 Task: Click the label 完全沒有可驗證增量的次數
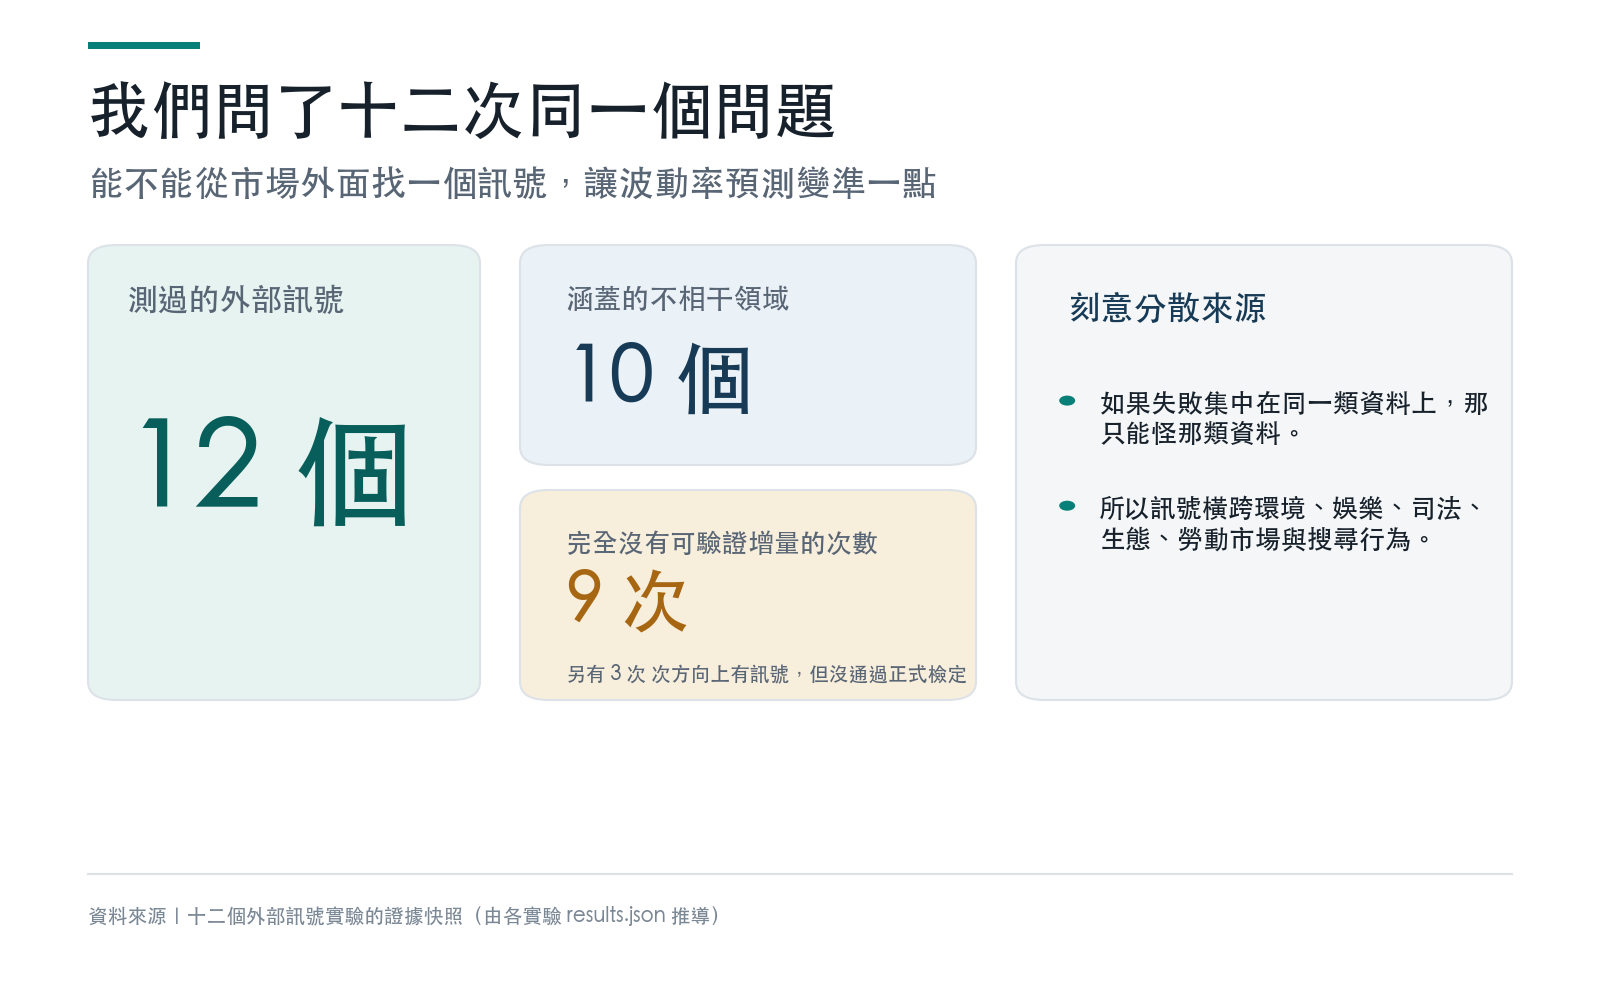(x=722, y=542)
